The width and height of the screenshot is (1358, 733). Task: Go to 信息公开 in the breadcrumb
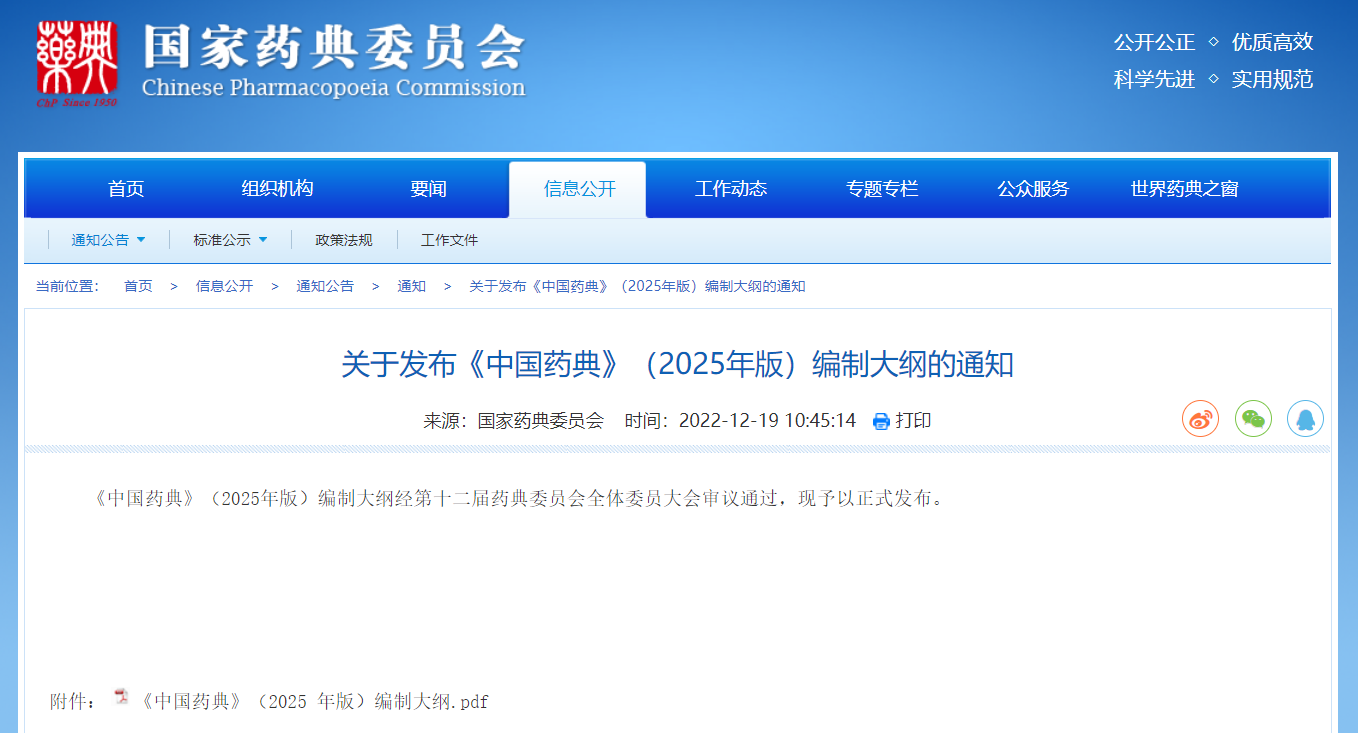pyautogui.click(x=225, y=286)
